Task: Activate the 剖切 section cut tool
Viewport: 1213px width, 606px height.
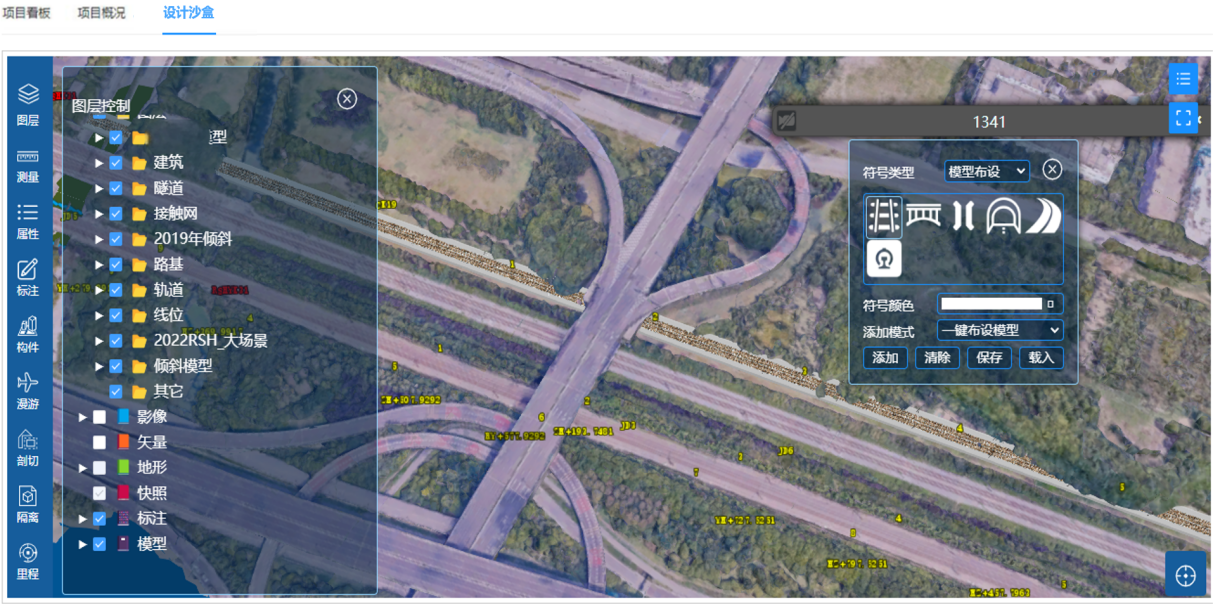Action: click(28, 447)
